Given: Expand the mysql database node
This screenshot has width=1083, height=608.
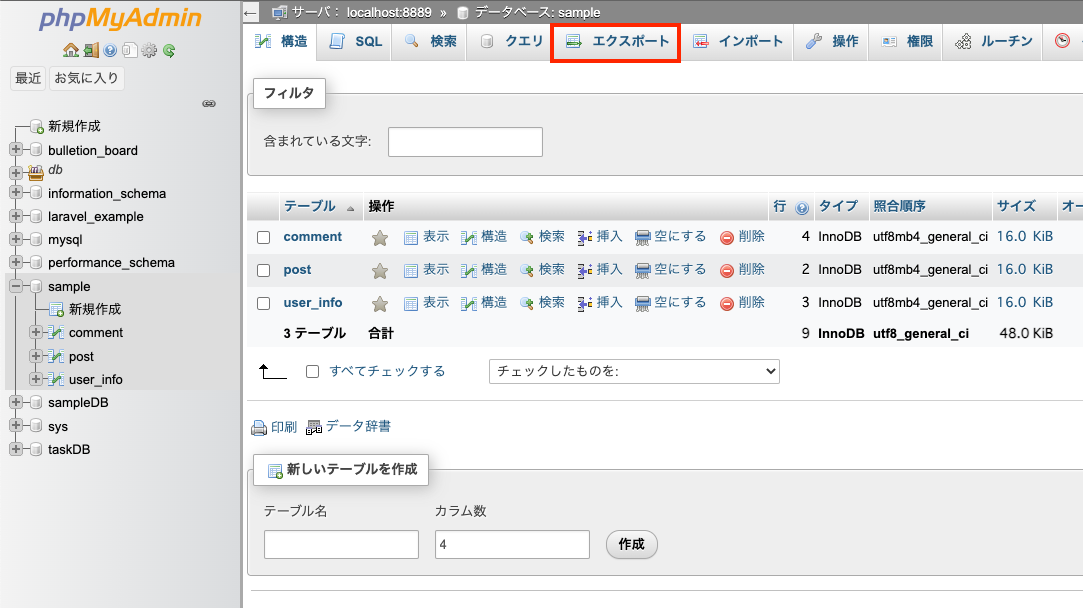Looking at the screenshot, I should pos(16,239).
